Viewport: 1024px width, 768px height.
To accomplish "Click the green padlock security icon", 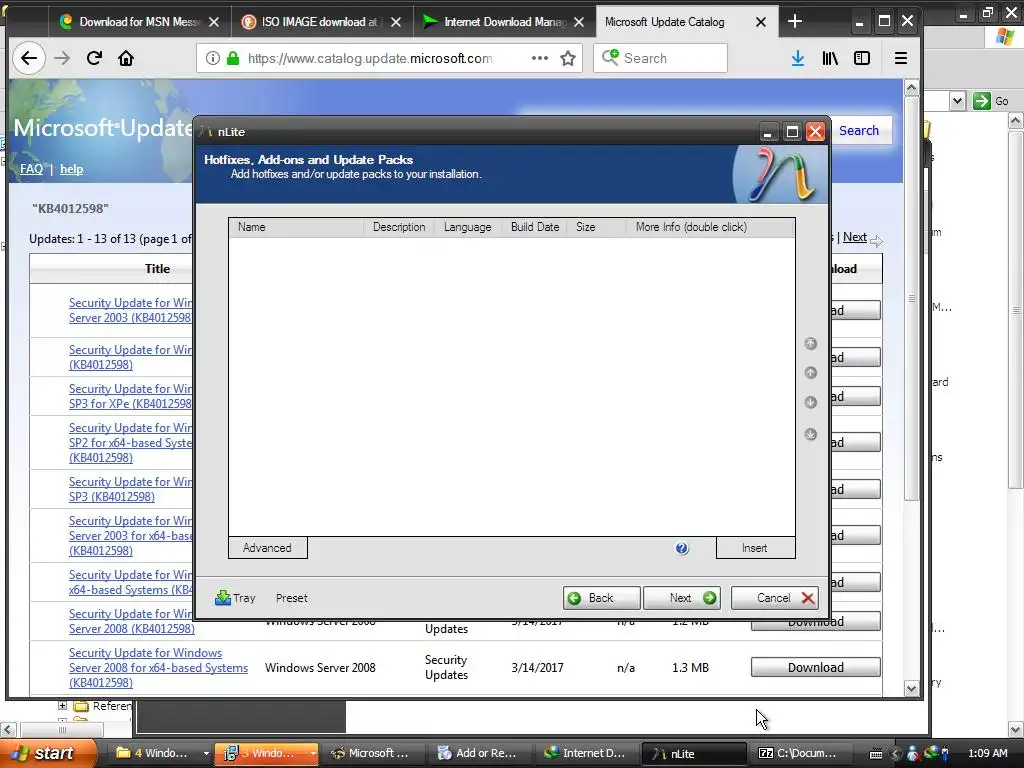I will pyautogui.click(x=232, y=58).
